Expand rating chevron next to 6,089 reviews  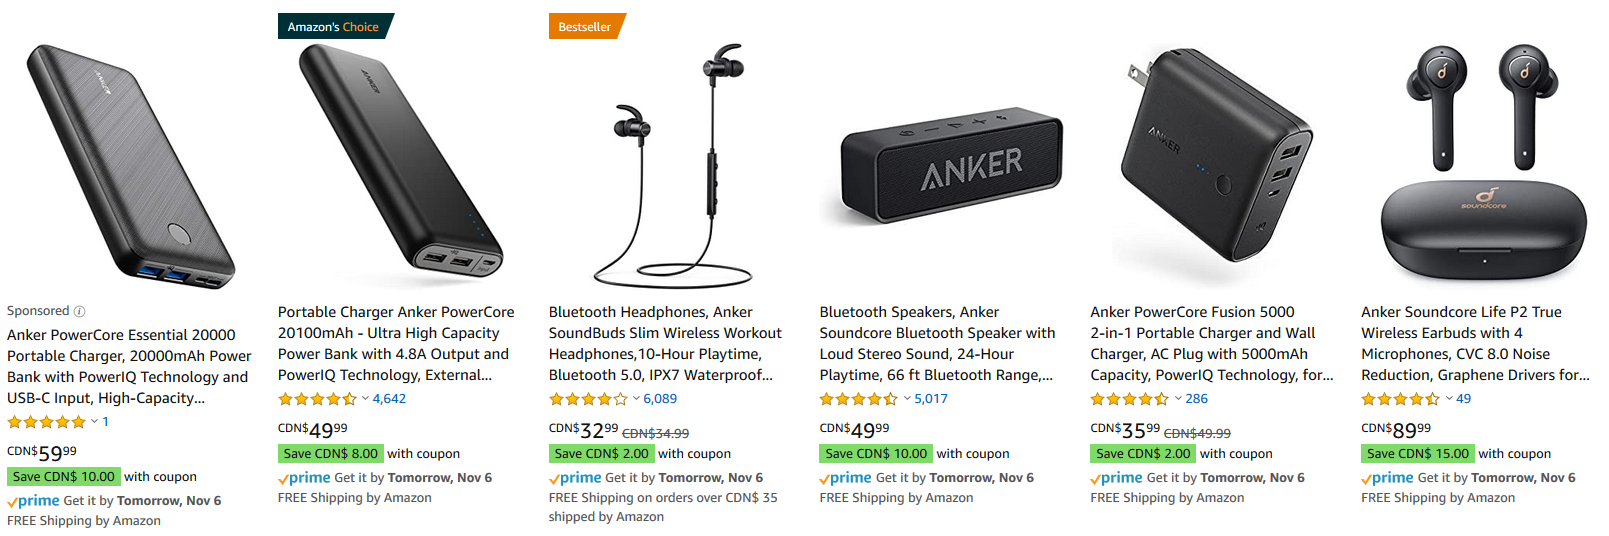coord(636,399)
